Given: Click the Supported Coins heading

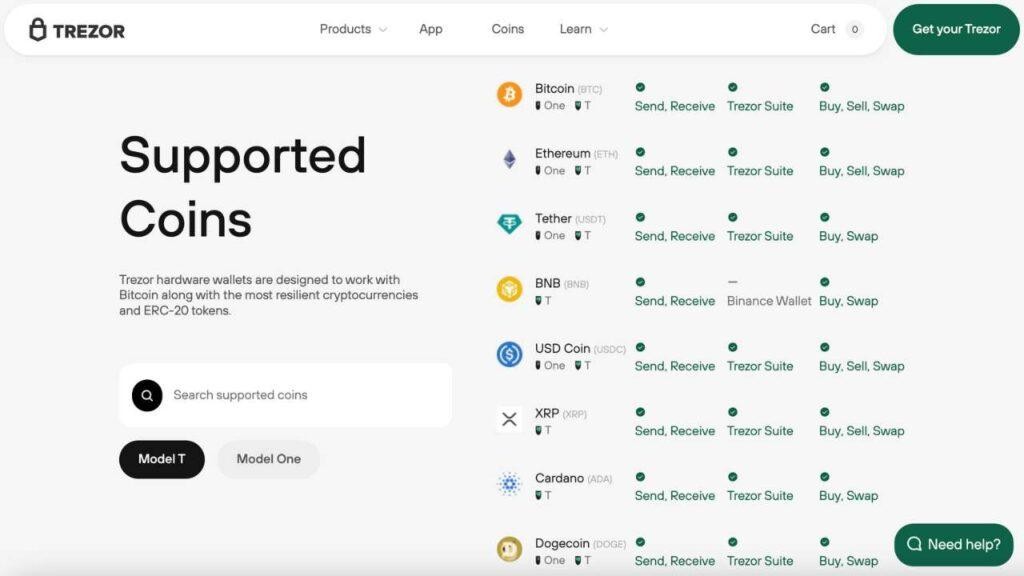Looking at the screenshot, I should point(242,187).
